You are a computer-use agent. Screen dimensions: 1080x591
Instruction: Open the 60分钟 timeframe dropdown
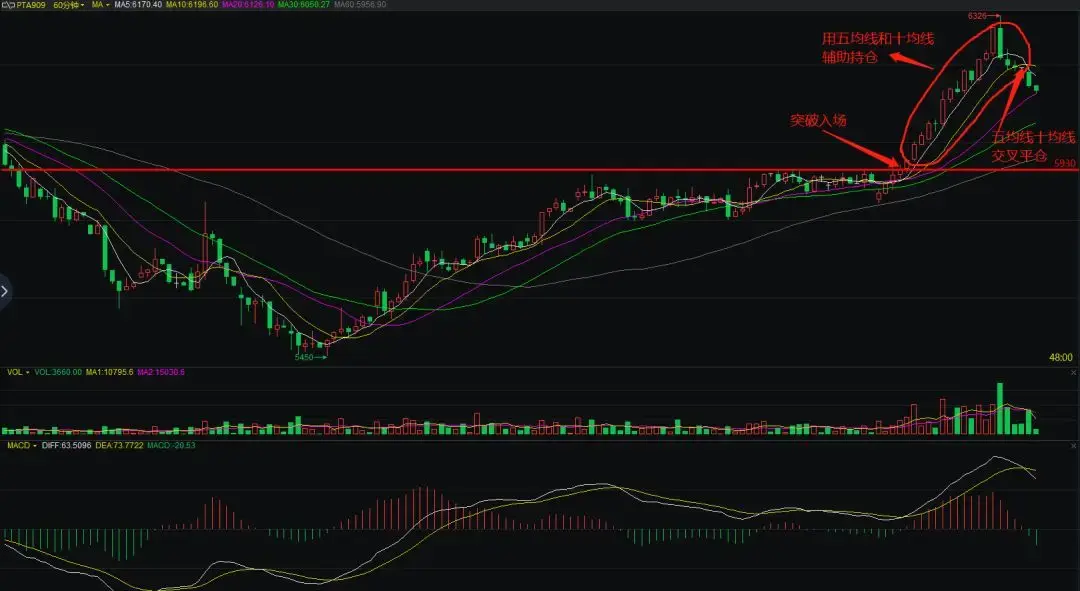point(69,5)
